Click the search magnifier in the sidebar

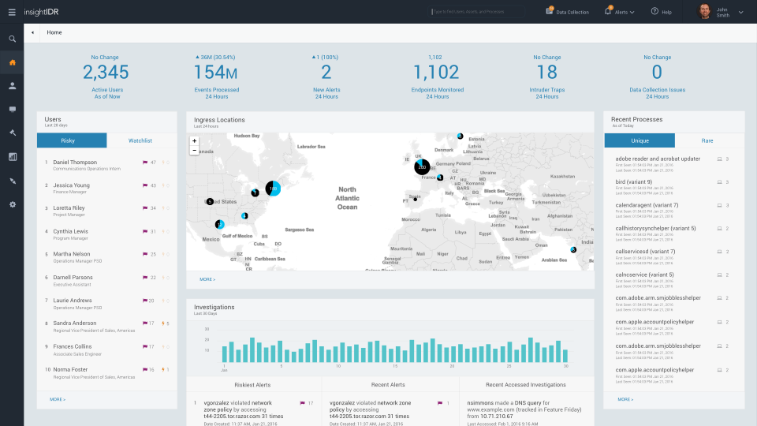pyautogui.click(x=12, y=39)
